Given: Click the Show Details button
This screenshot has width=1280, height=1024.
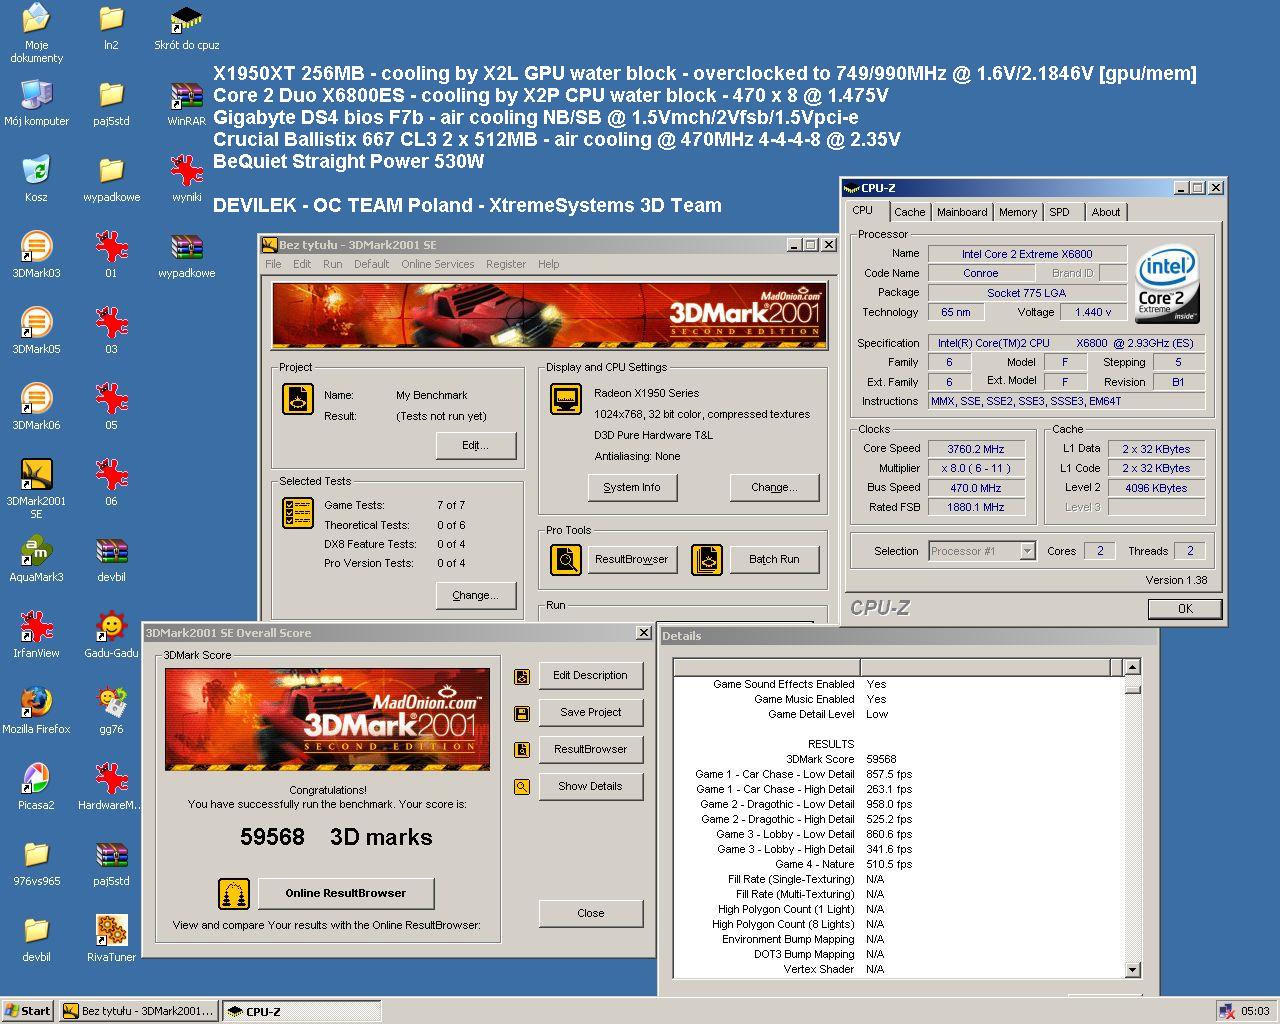Looking at the screenshot, I should [591, 786].
